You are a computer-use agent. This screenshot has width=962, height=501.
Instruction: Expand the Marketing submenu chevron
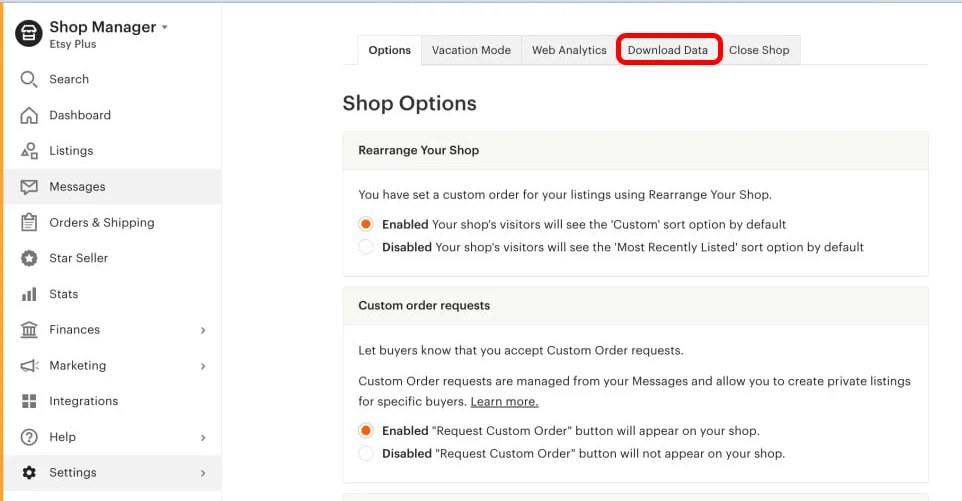pyautogui.click(x=203, y=366)
